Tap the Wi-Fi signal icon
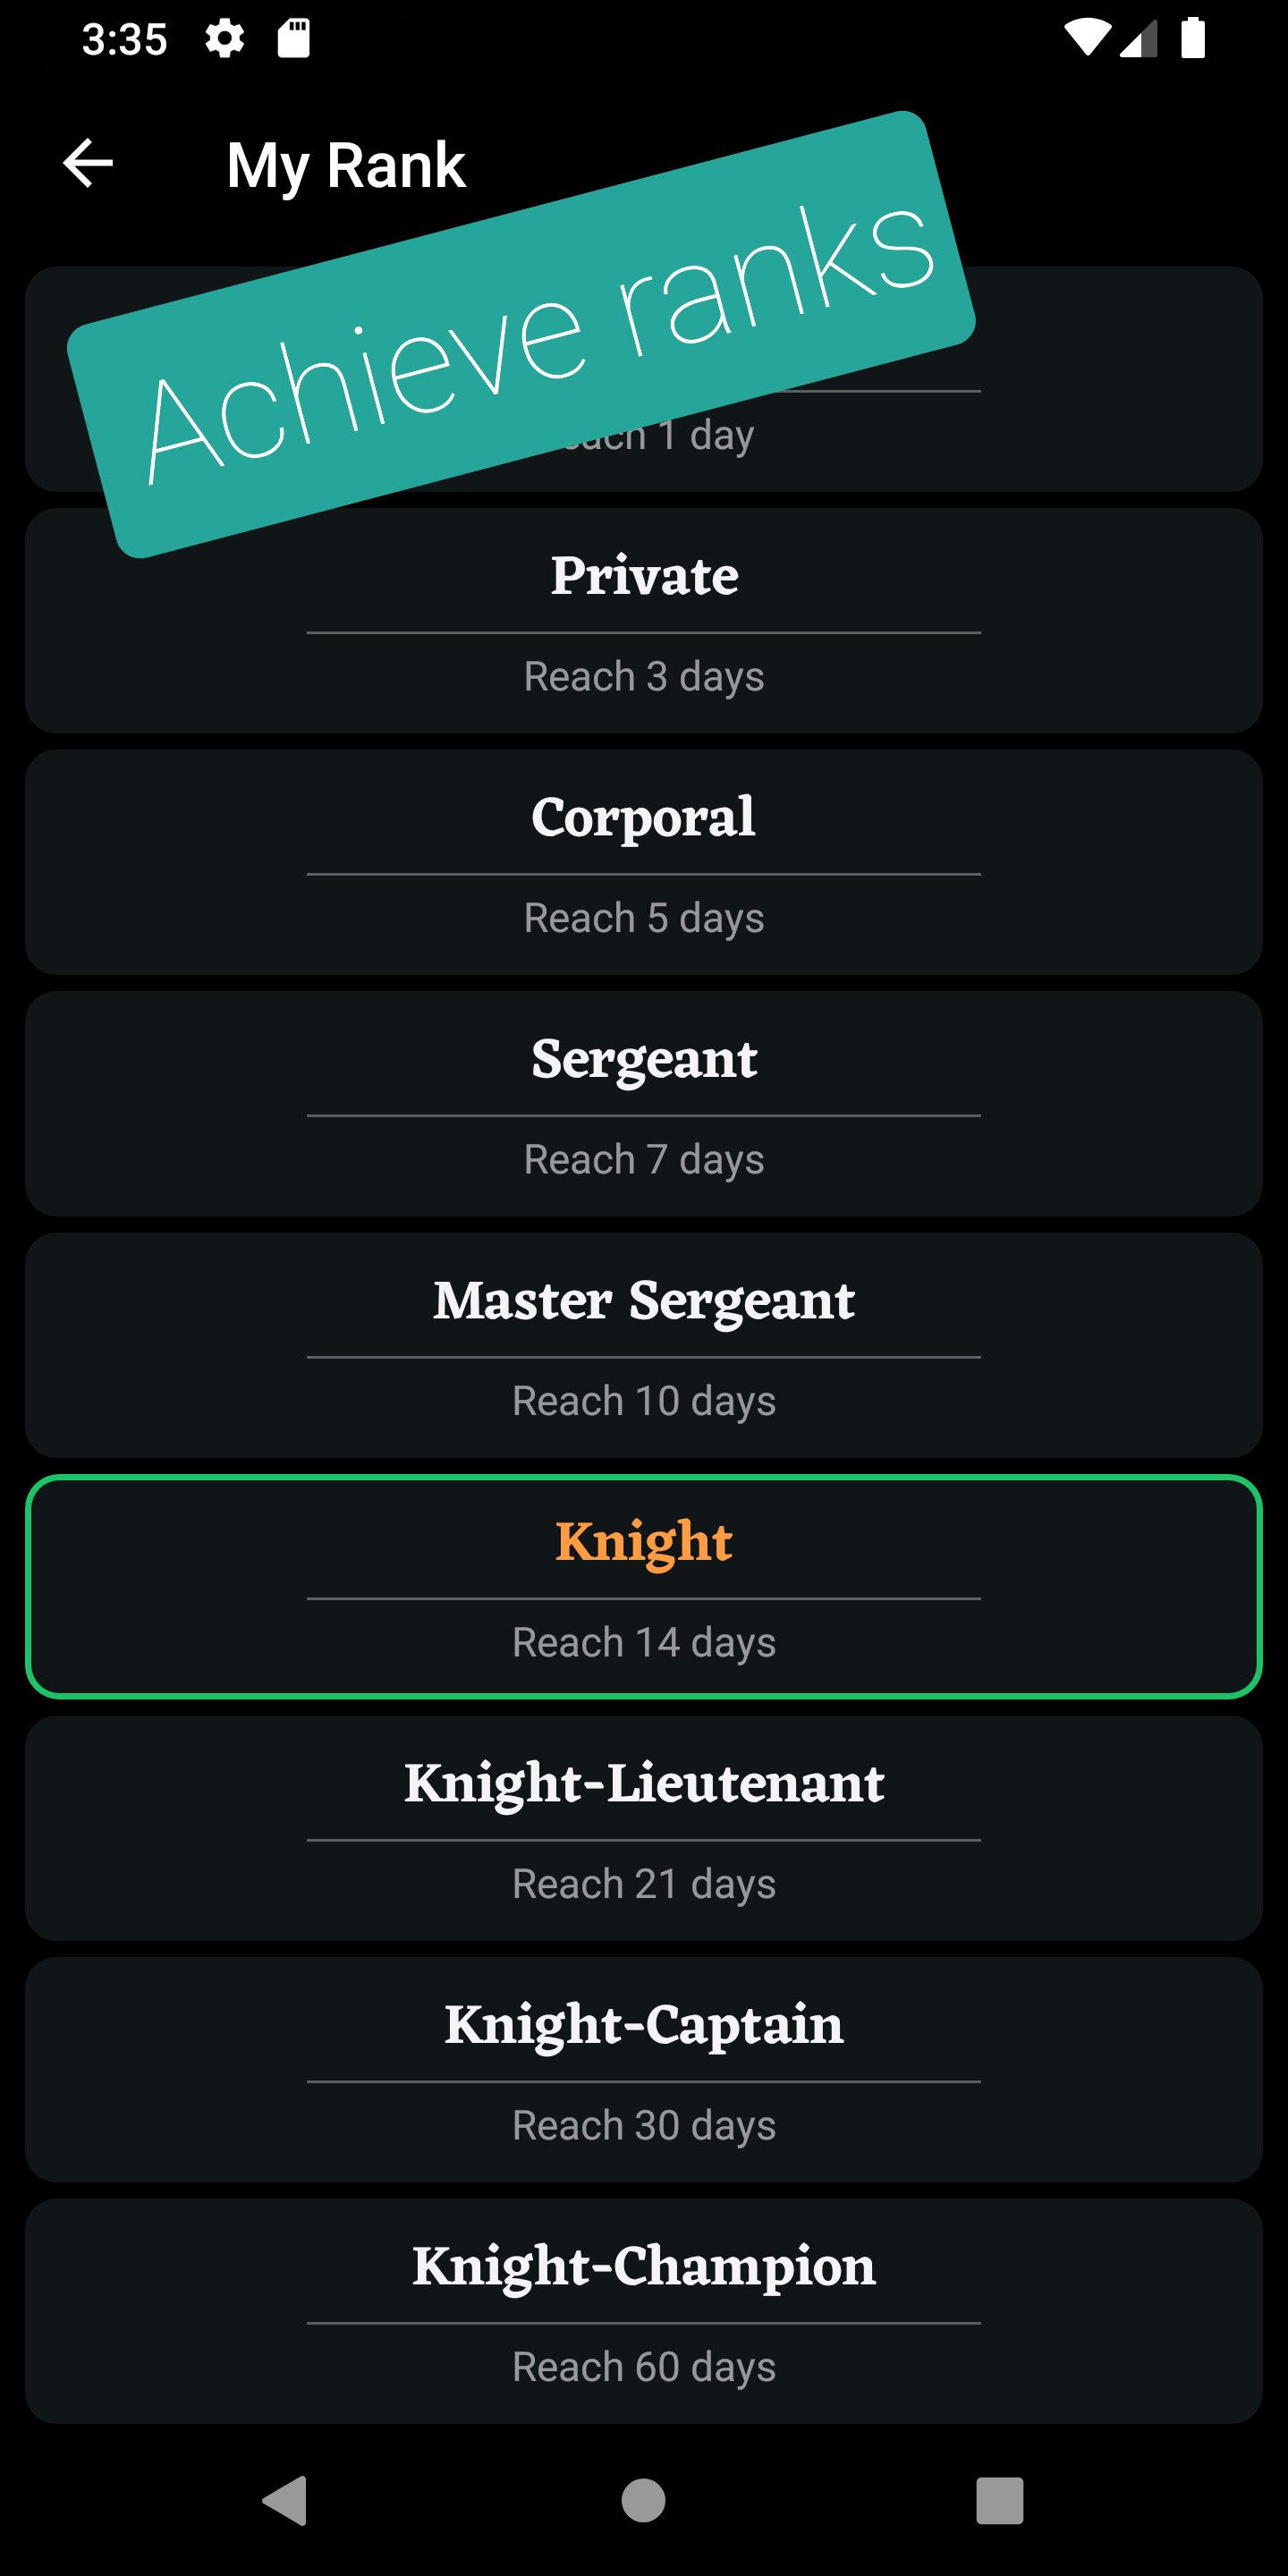1288x2576 pixels. (x=1087, y=38)
